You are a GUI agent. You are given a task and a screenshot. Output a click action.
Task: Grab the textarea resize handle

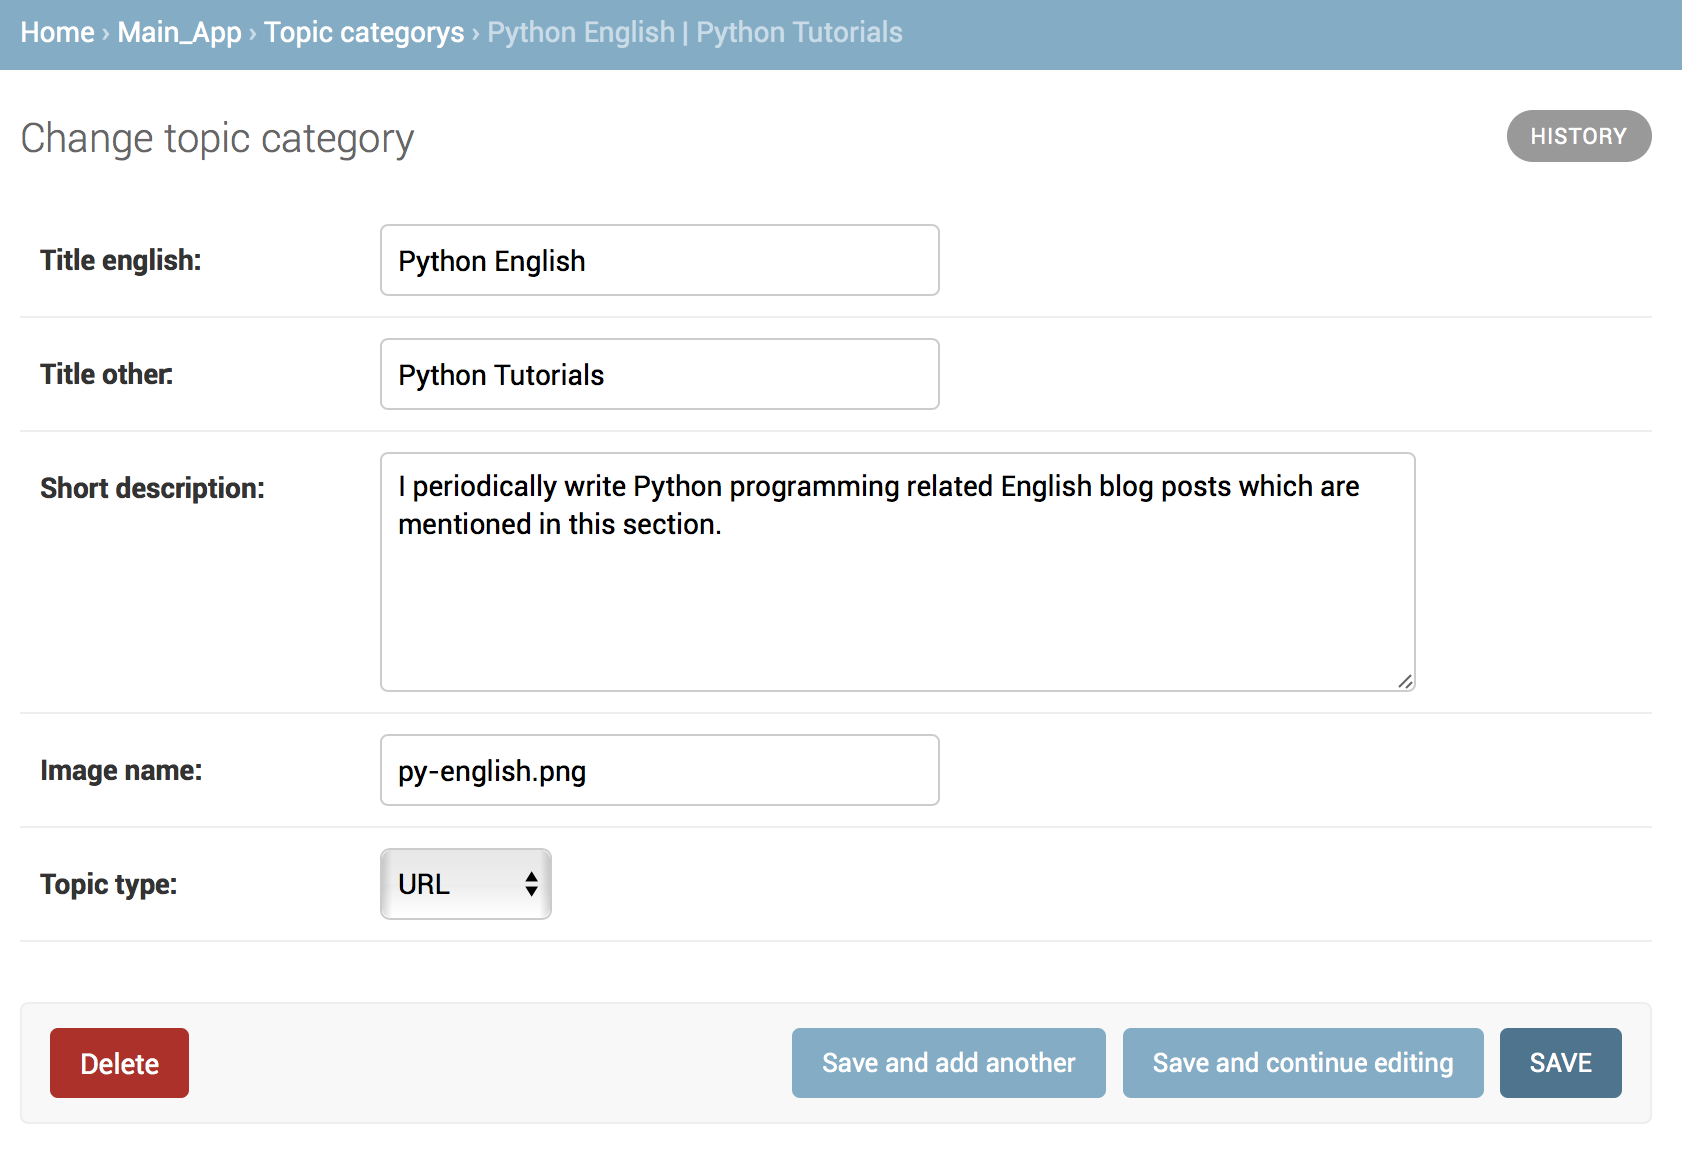(1405, 681)
